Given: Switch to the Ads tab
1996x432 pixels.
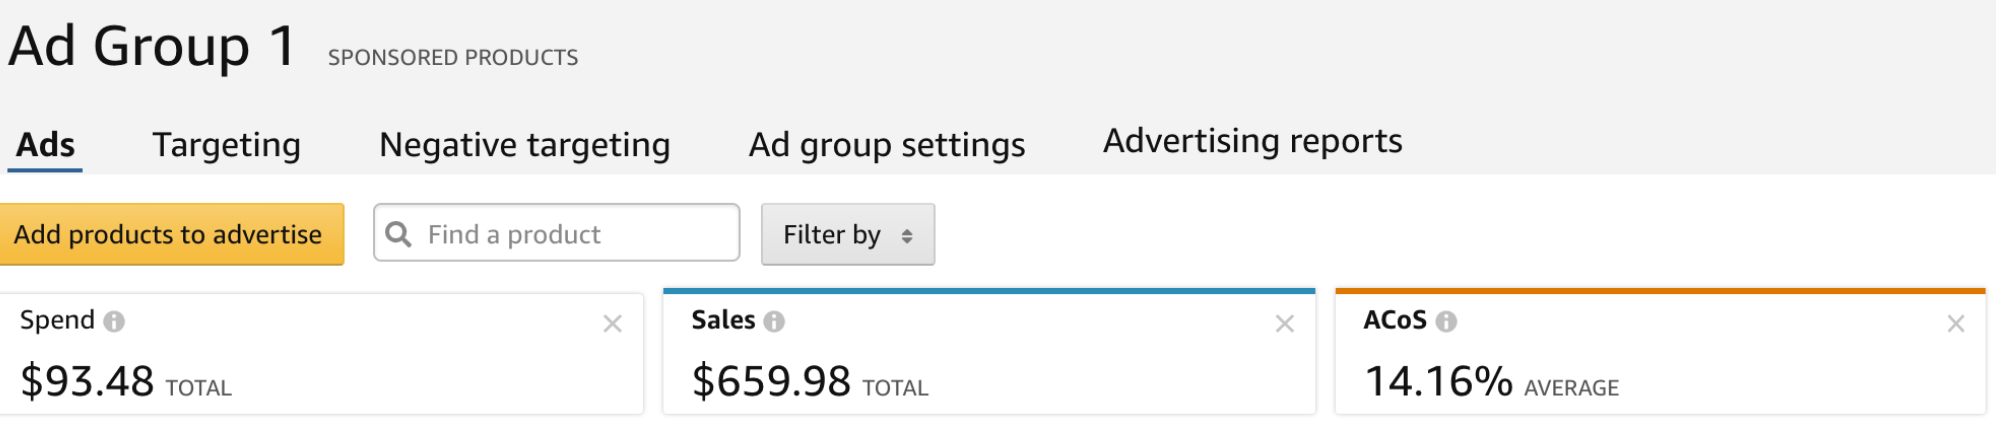Looking at the screenshot, I should (x=46, y=145).
